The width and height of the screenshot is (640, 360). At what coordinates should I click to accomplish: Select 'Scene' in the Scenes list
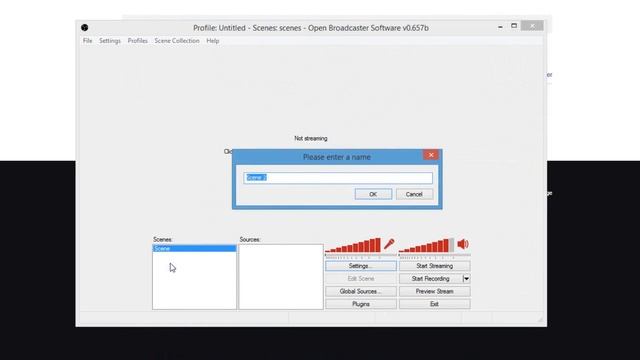pyautogui.click(x=194, y=248)
